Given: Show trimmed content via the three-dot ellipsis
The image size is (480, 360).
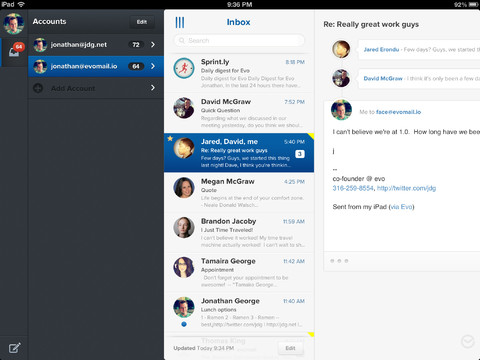Looking at the screenshot, I should [339, 261].
